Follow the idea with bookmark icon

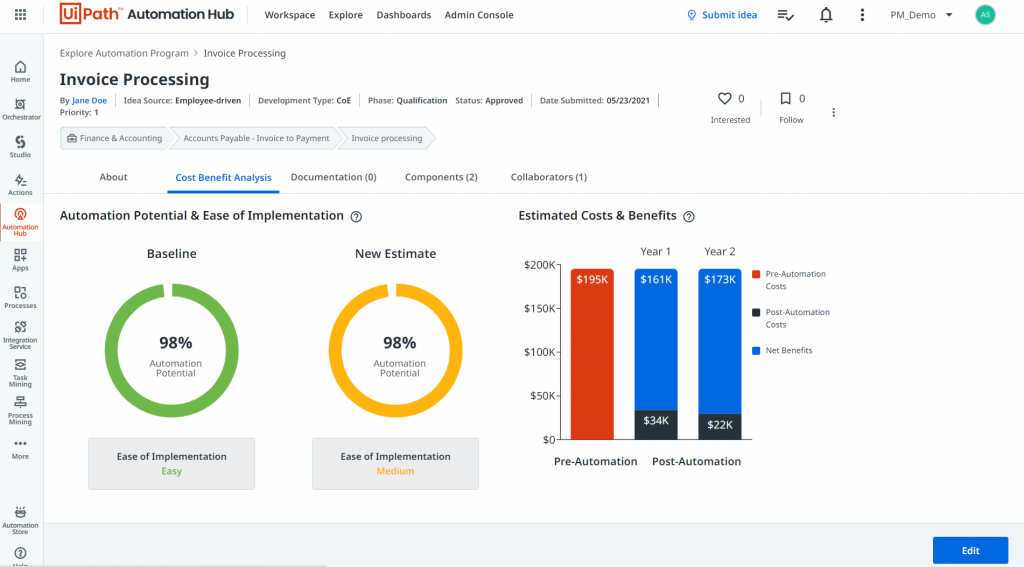tap(786, 99)
